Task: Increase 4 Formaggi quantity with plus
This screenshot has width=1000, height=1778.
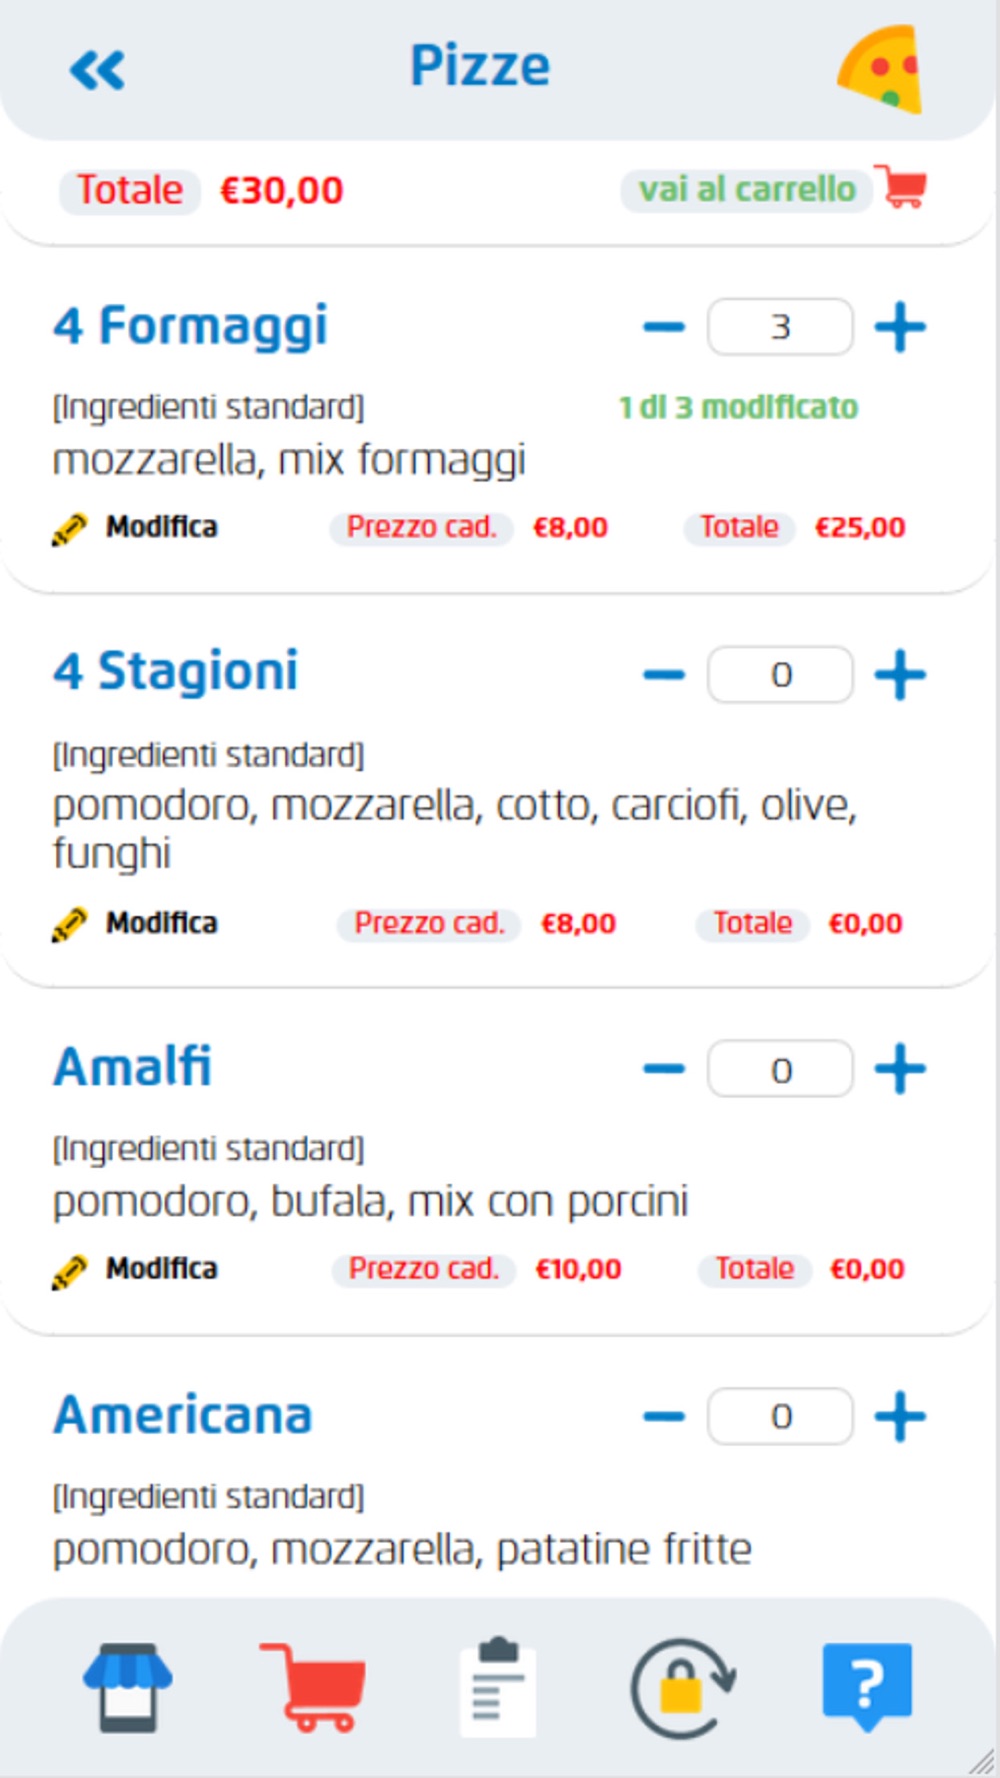Action: pos(900,327)
